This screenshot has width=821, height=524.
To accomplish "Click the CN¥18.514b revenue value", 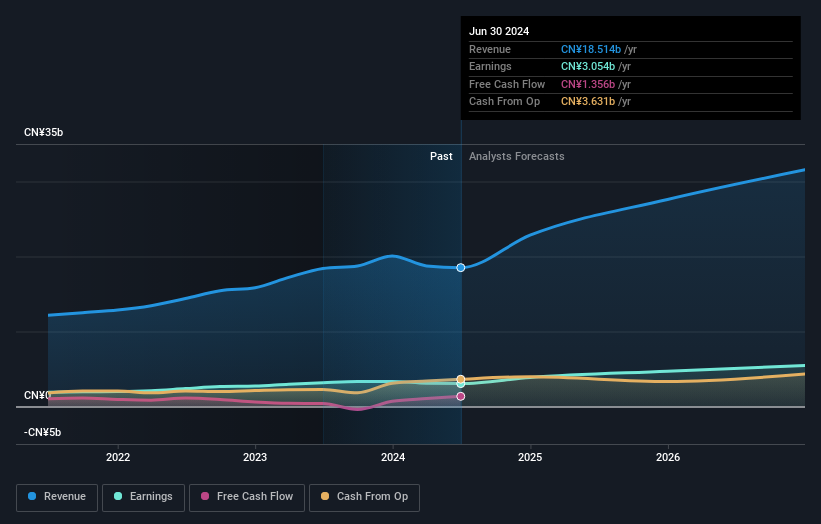I will tap(591, 49).
